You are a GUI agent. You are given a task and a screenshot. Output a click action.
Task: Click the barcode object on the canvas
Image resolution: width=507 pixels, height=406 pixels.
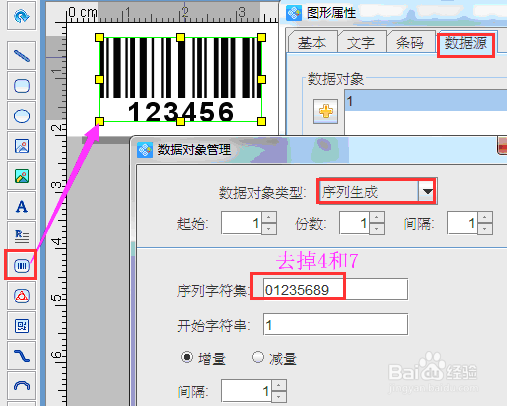[180, 79]
